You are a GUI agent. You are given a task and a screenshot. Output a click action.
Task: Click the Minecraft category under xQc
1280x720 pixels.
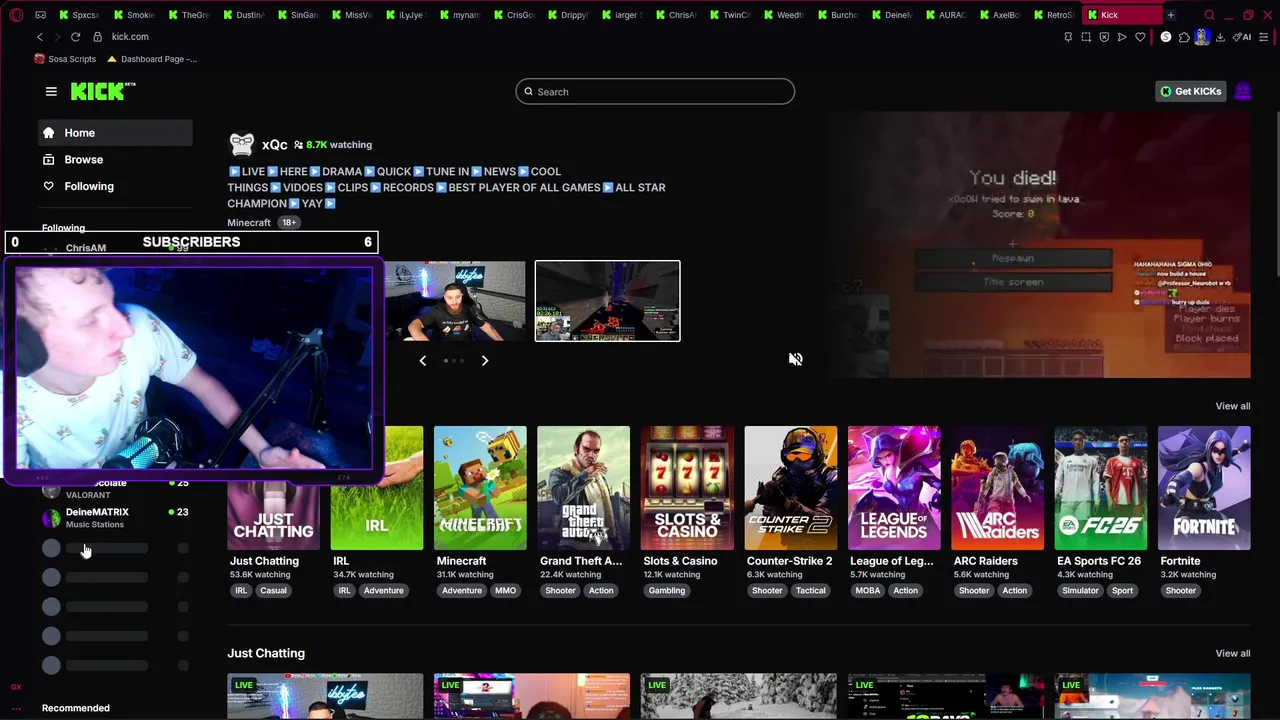coord(249,223)
